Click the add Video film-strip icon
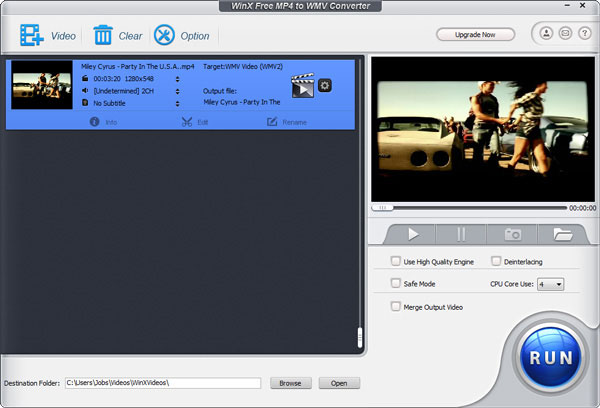 (x=32, y=35)
